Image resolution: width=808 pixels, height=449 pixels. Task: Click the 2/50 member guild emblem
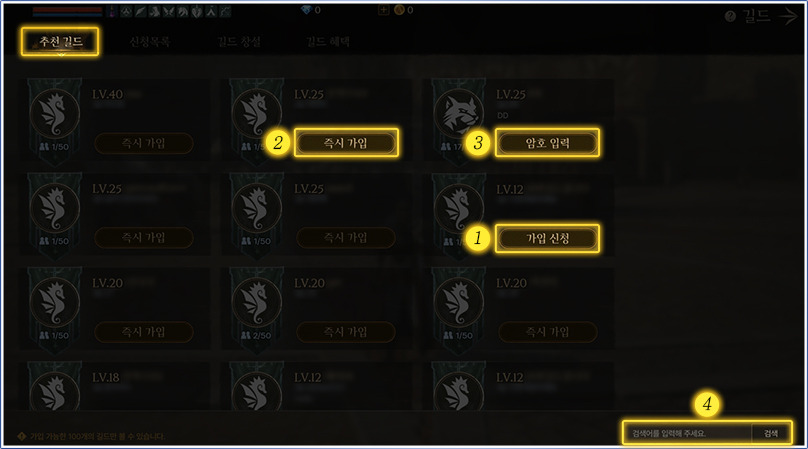pos(257,302)
